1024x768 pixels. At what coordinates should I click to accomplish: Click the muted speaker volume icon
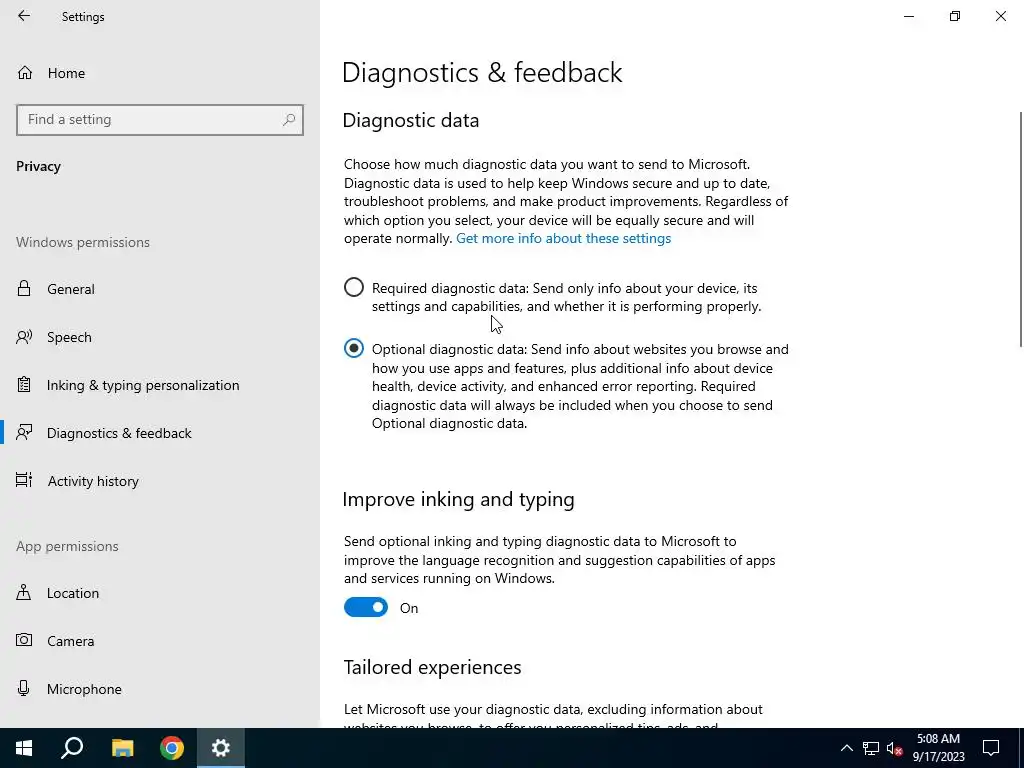coord(895,748)
